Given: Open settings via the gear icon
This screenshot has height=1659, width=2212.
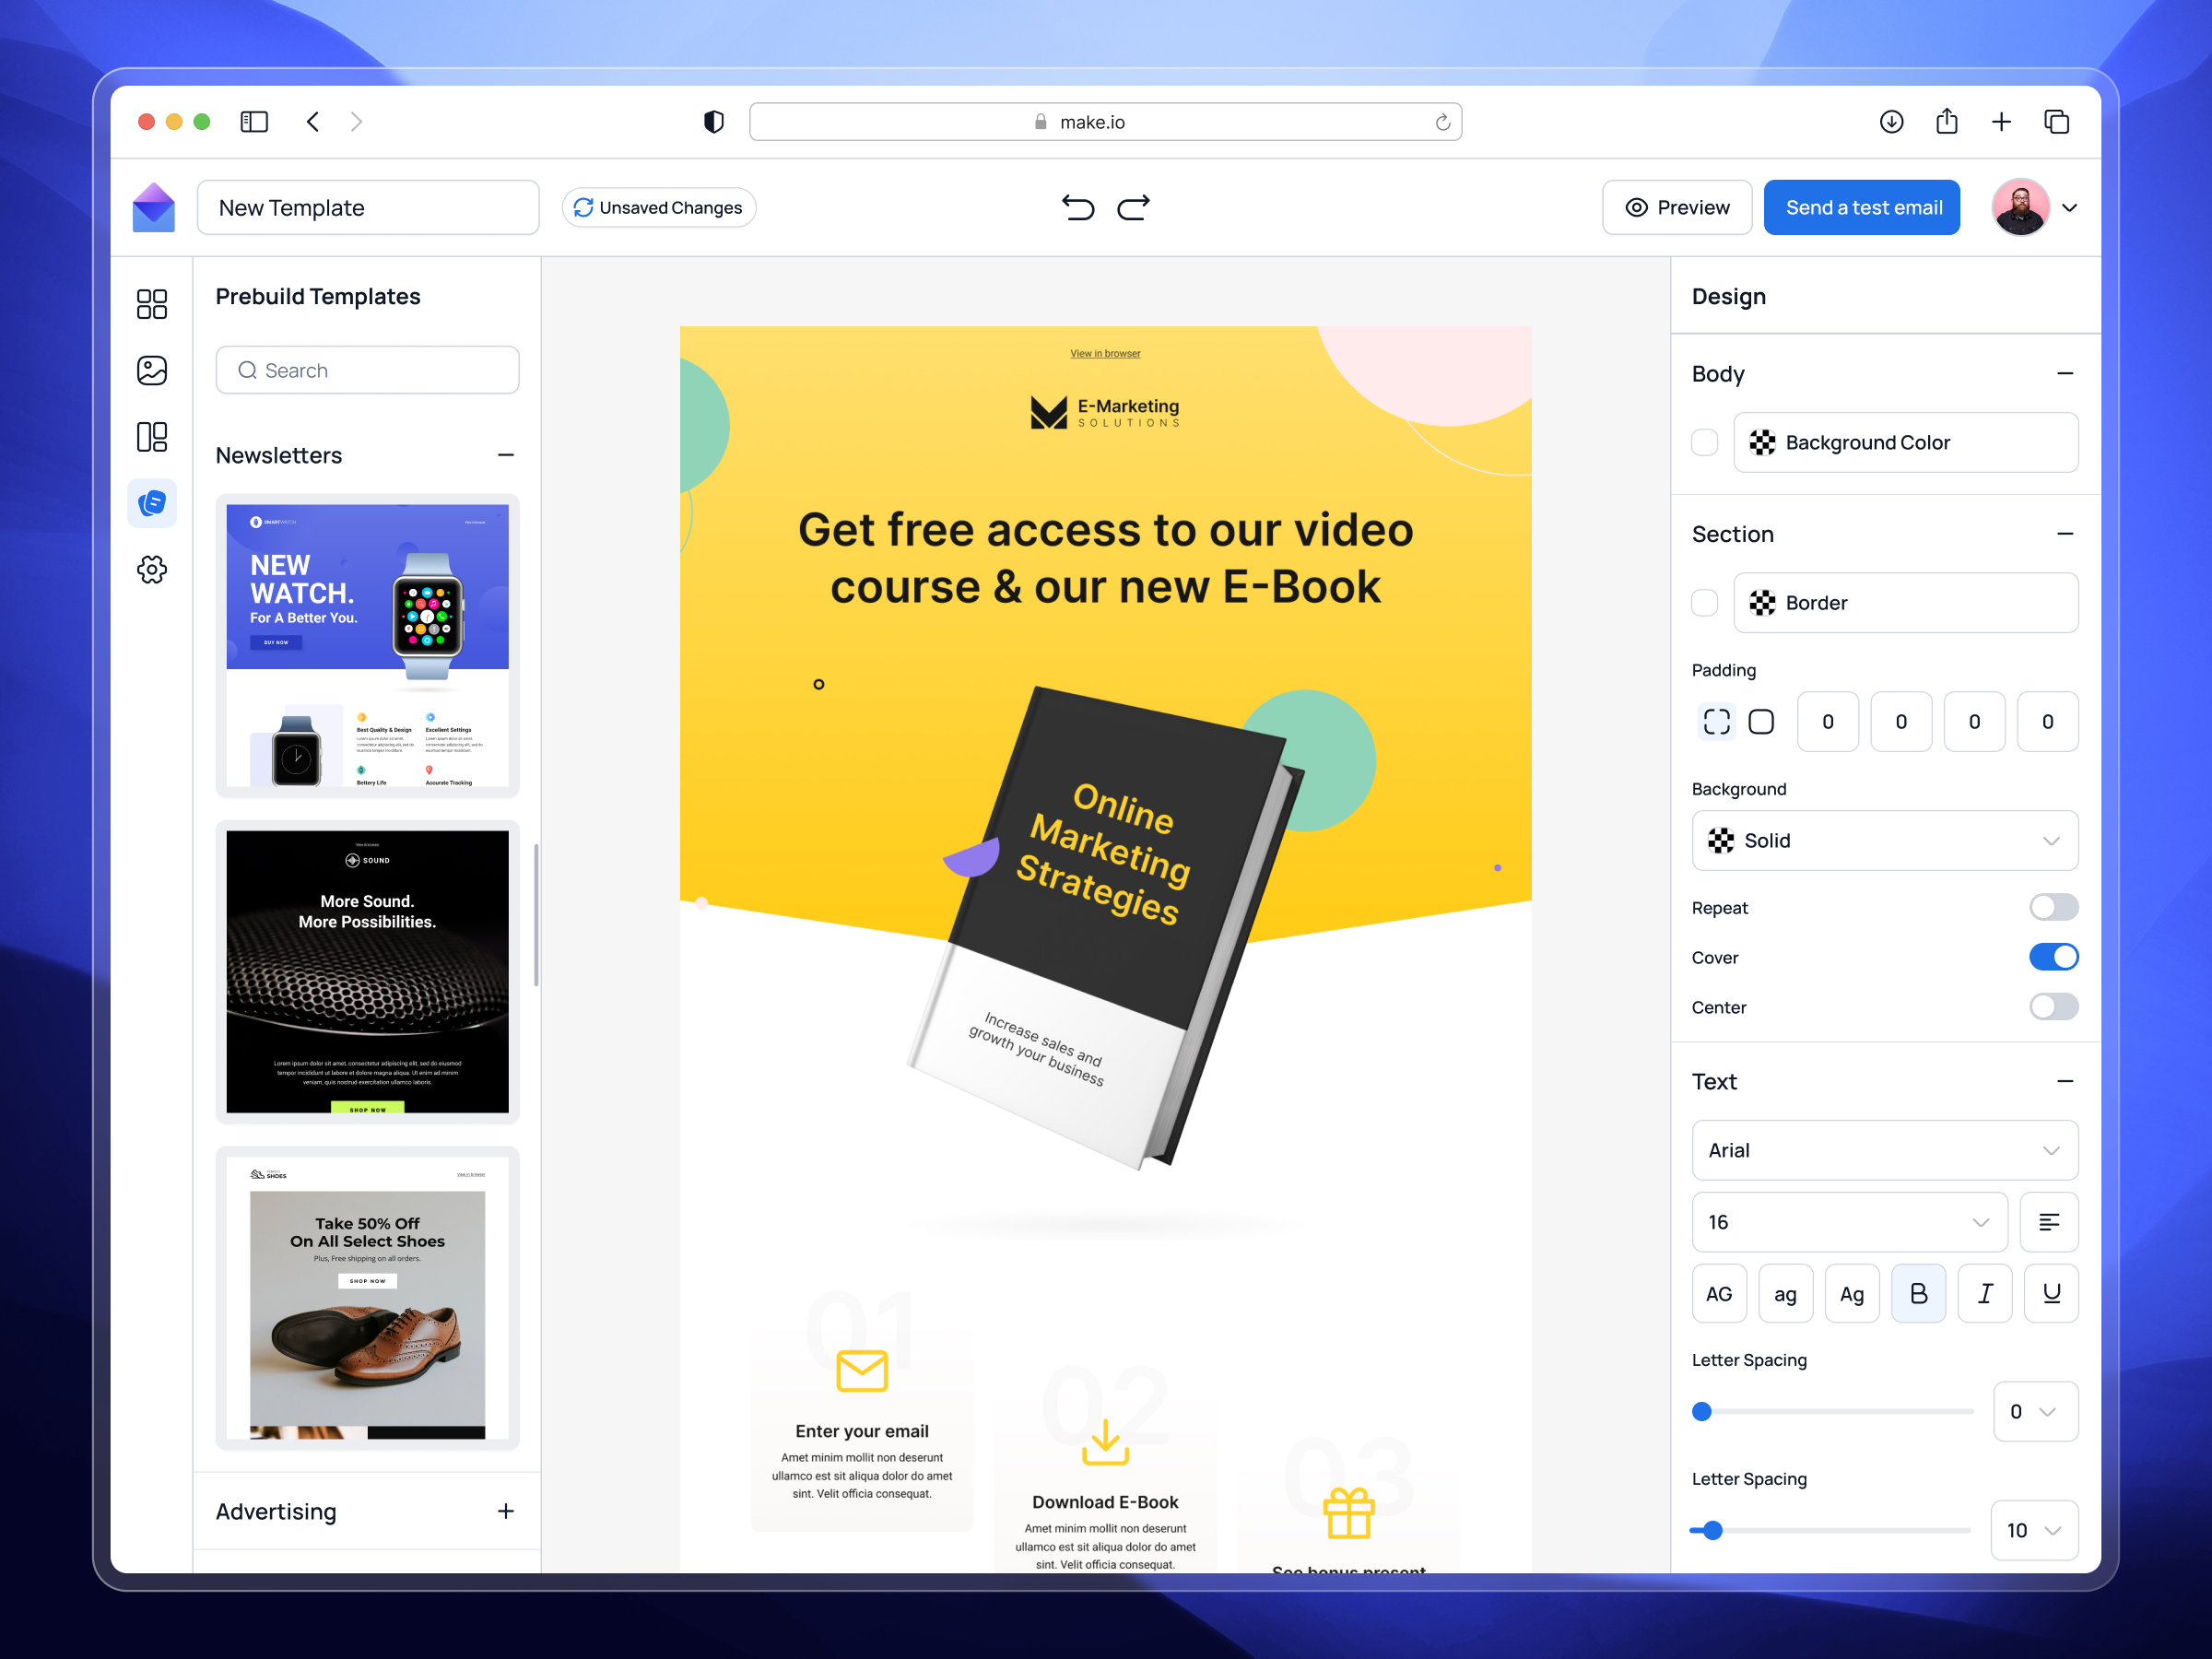Looking at the screenshot, I should point(152,569).
